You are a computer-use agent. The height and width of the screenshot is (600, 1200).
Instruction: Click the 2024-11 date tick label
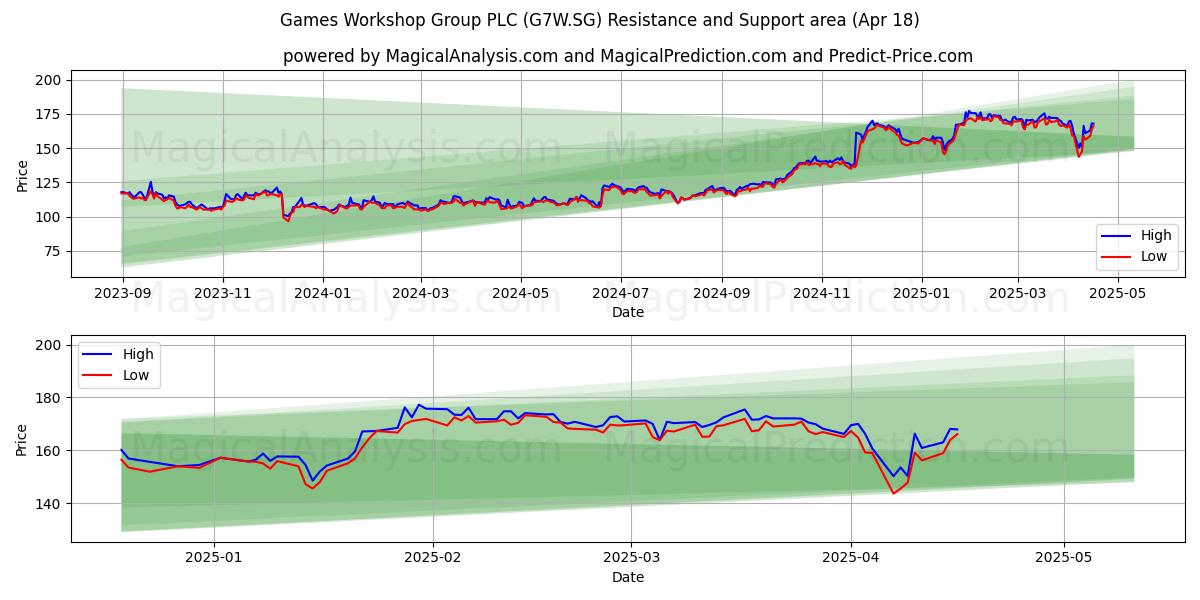(822, 293)
